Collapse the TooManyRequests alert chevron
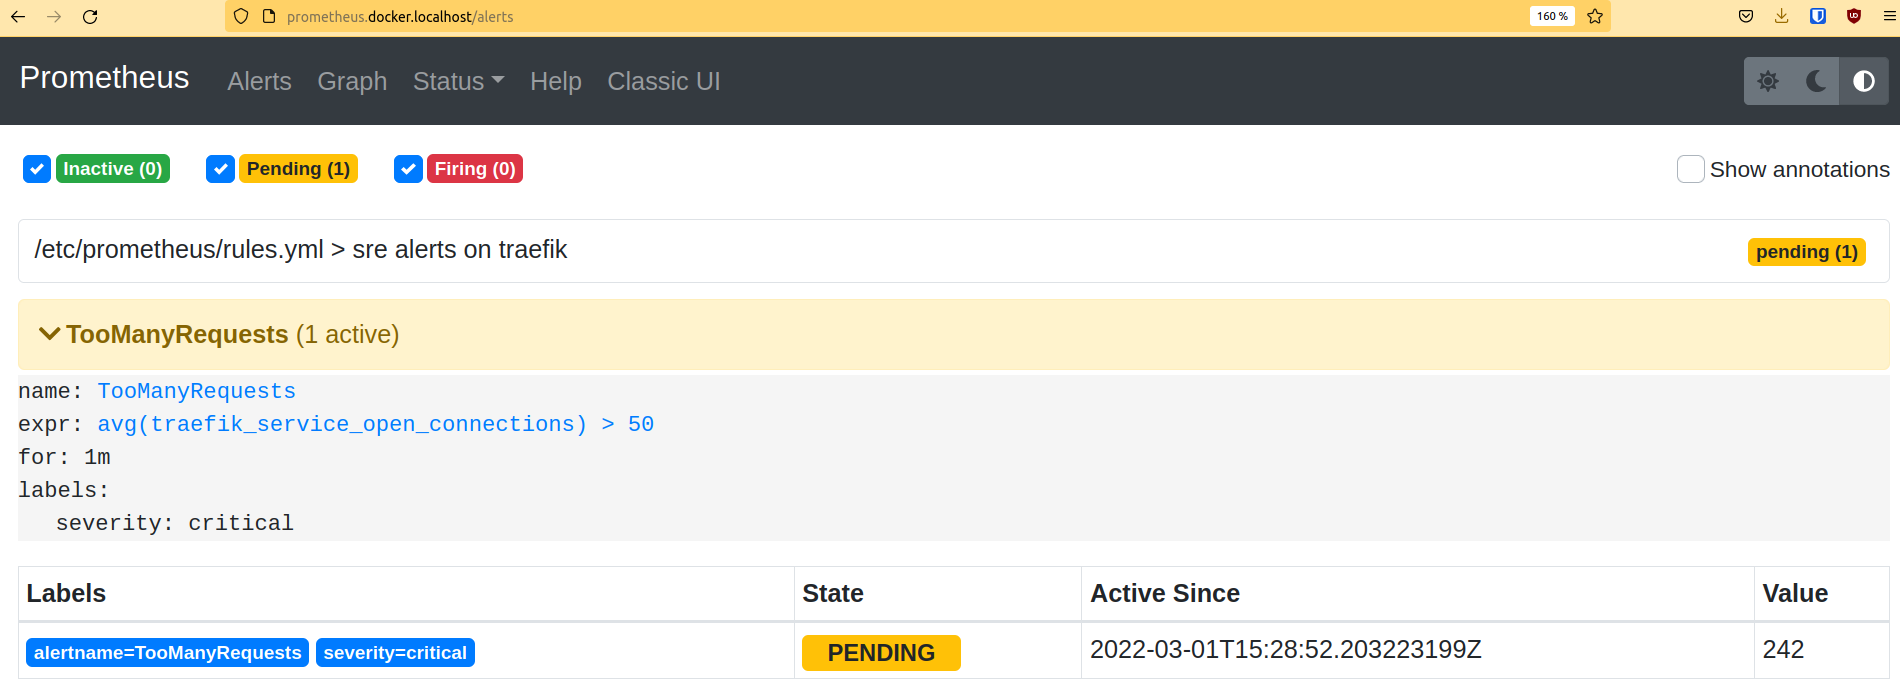1900x696 pixels. [49, 334]
